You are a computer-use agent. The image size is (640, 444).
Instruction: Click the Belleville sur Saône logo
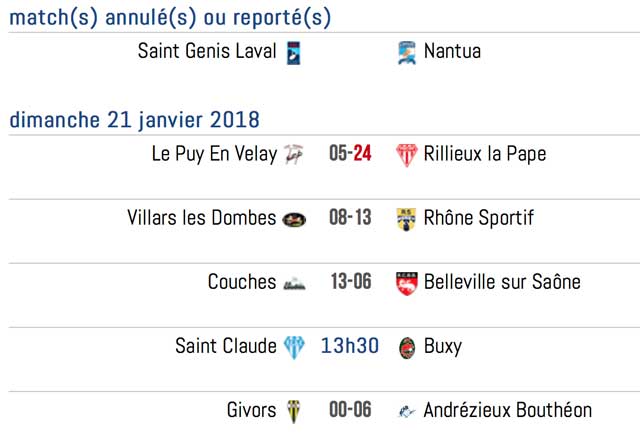click(406, 283)
